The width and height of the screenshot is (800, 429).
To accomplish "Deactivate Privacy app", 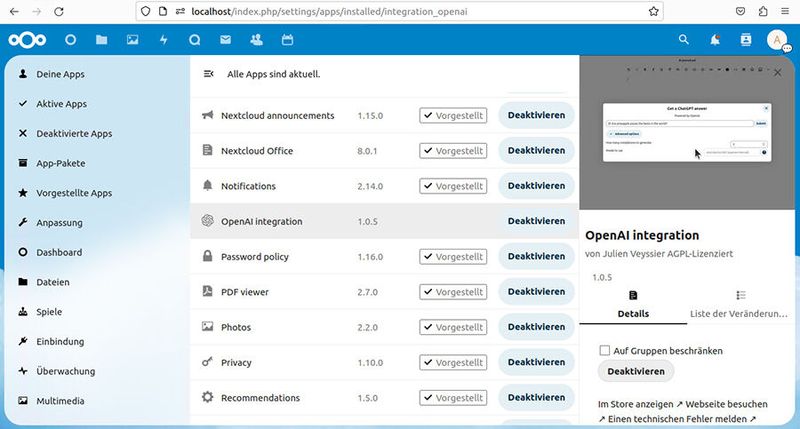I will [x=536, y=362].
